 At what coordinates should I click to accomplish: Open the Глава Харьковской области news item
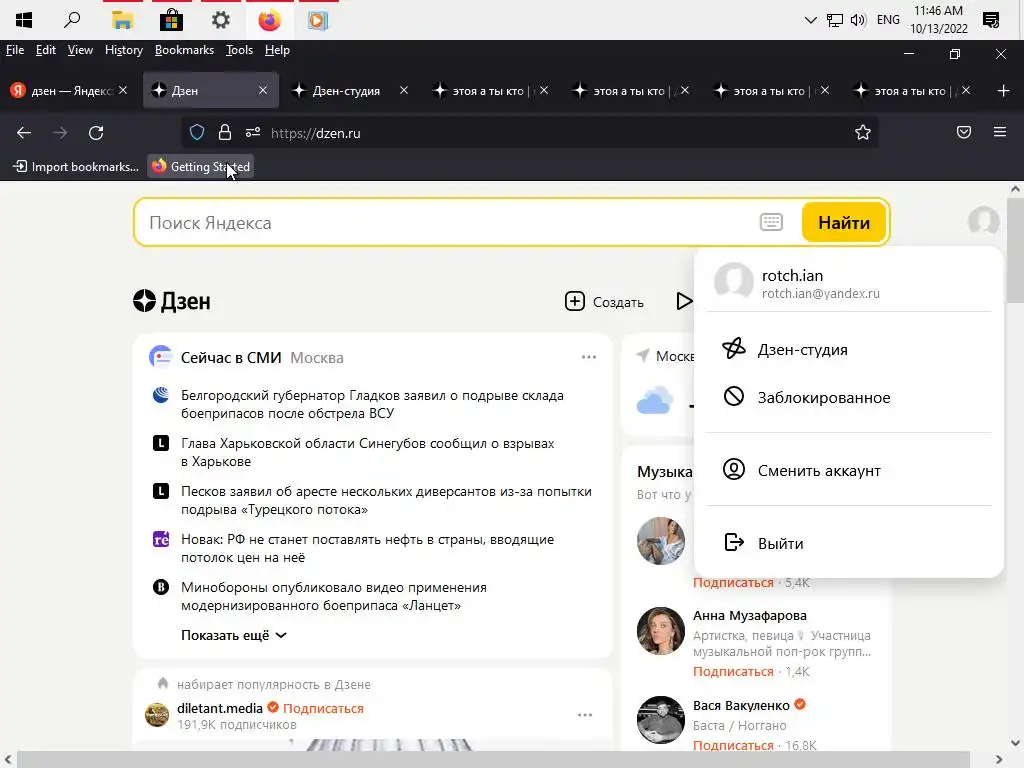[368, 452]
